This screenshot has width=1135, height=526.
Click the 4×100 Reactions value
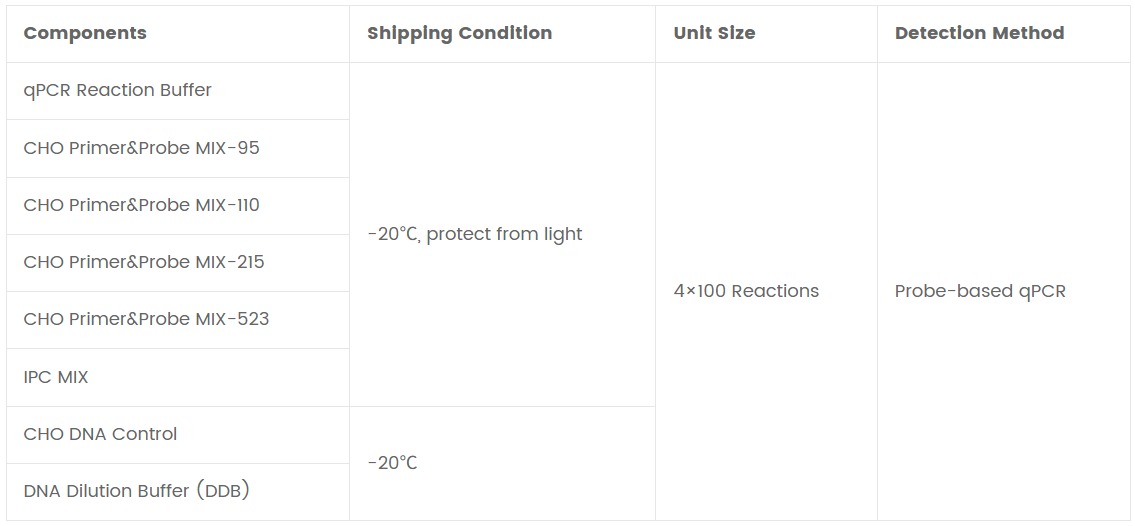click(746, 292)
